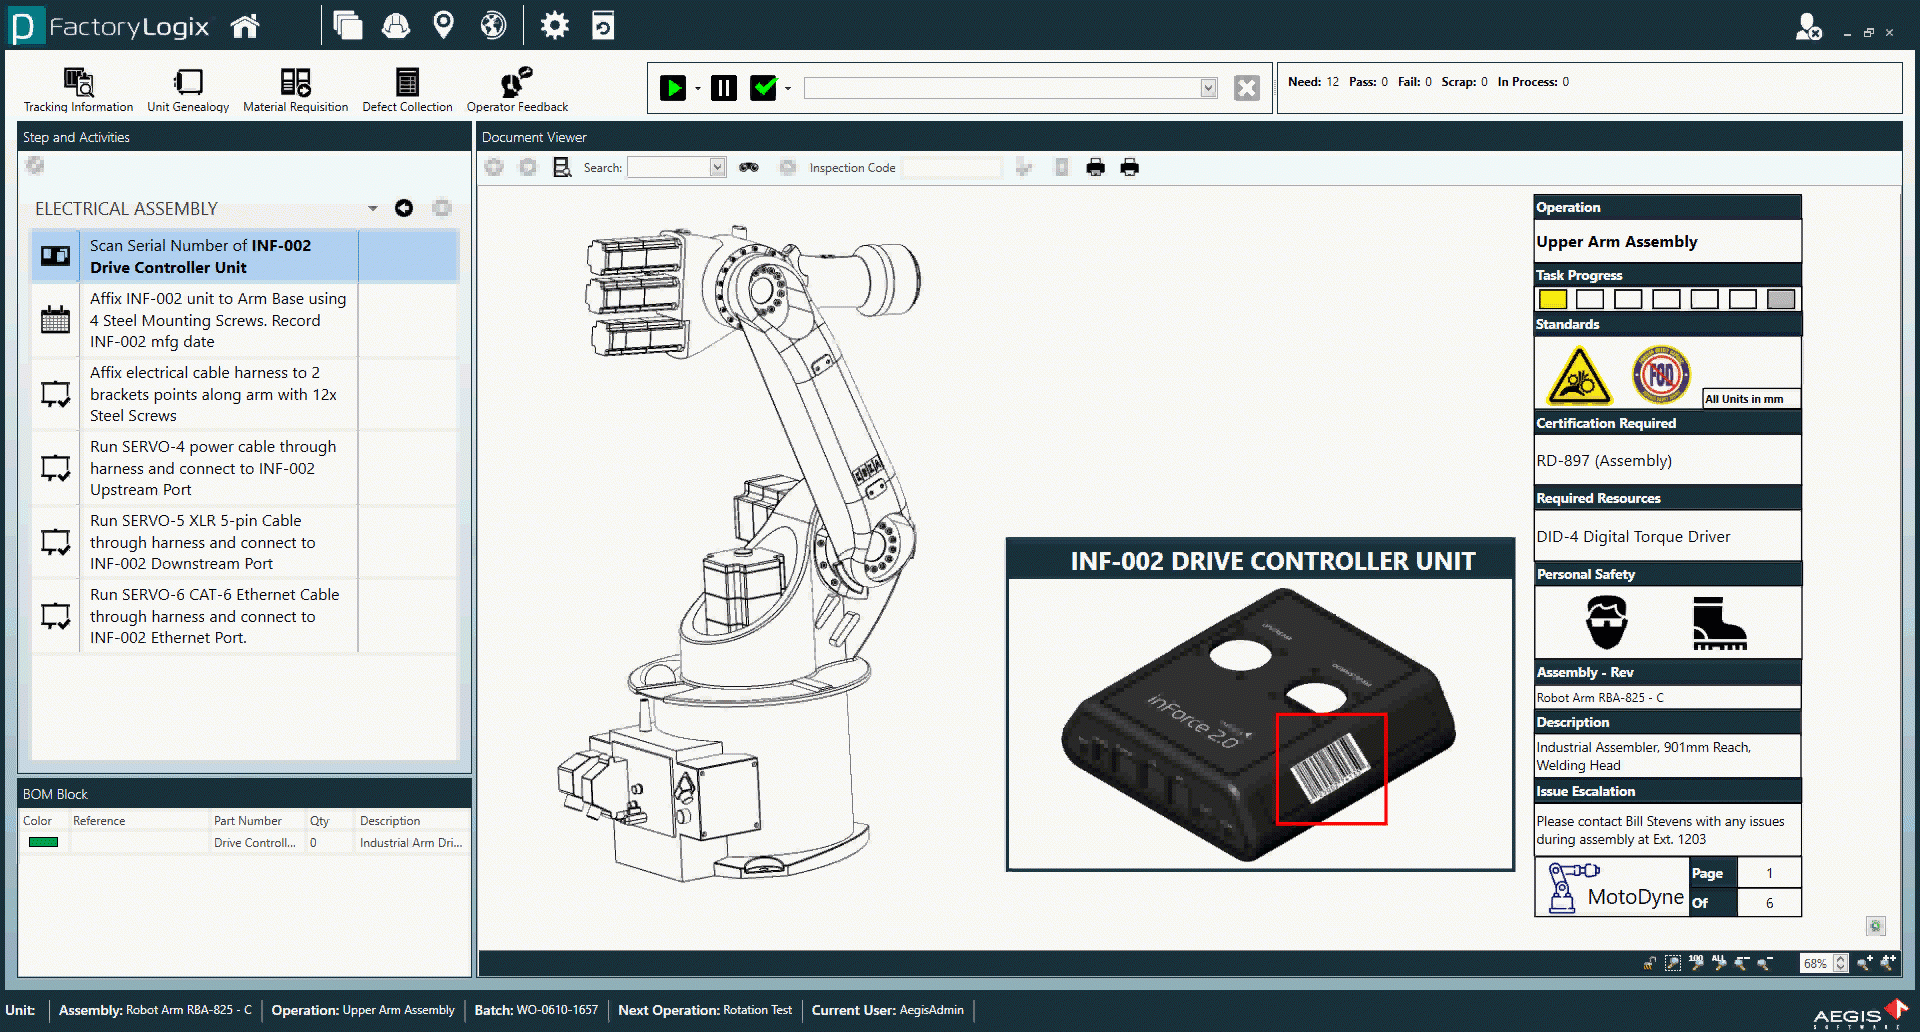Image resolution: width=1920 pixels, height=1032 pixels.
Task: Check off the SERVO-6 Ethernet cable step
Action: coord(55,616)
